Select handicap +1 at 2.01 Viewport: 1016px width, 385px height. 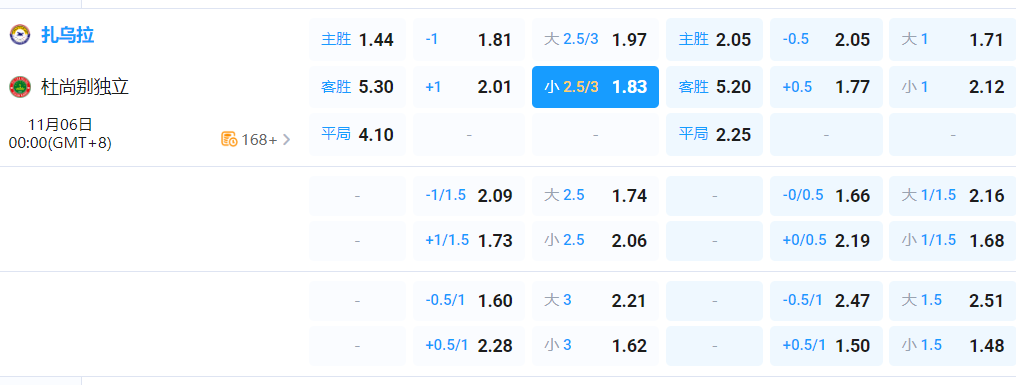coord(469,87)
